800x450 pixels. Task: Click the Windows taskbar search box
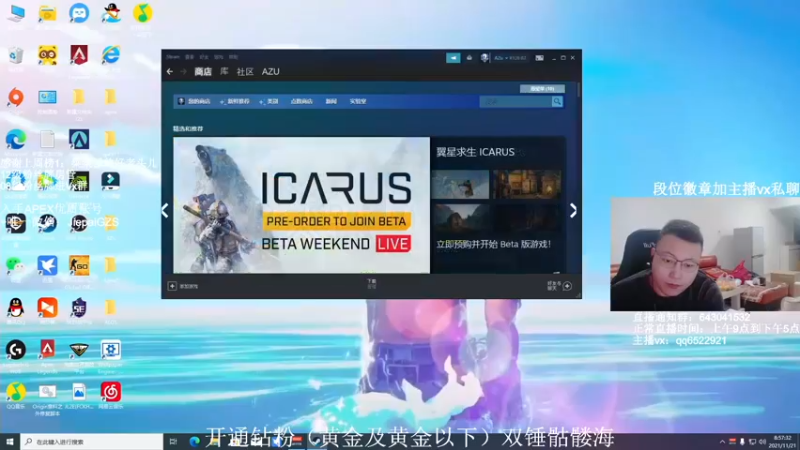click(91, 442)
